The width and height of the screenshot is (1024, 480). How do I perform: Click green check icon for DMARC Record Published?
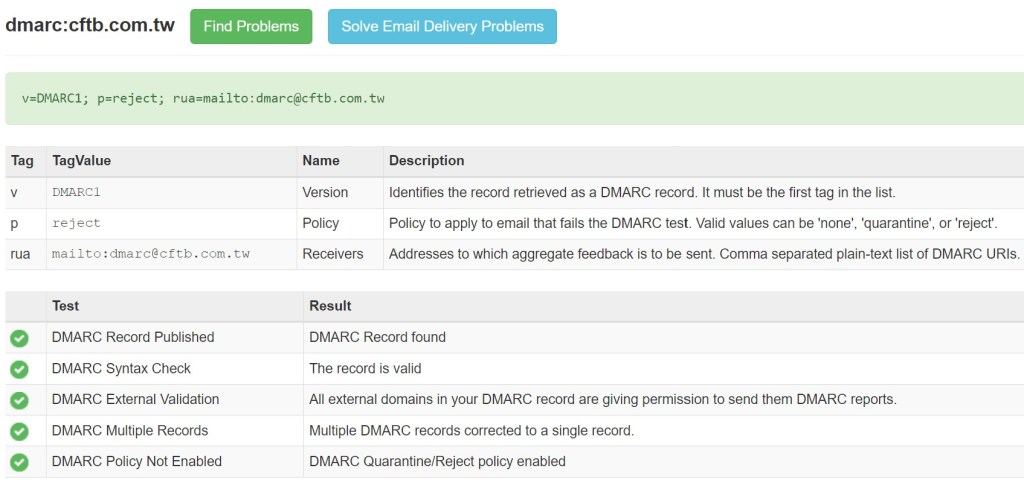tap(19, 338)
